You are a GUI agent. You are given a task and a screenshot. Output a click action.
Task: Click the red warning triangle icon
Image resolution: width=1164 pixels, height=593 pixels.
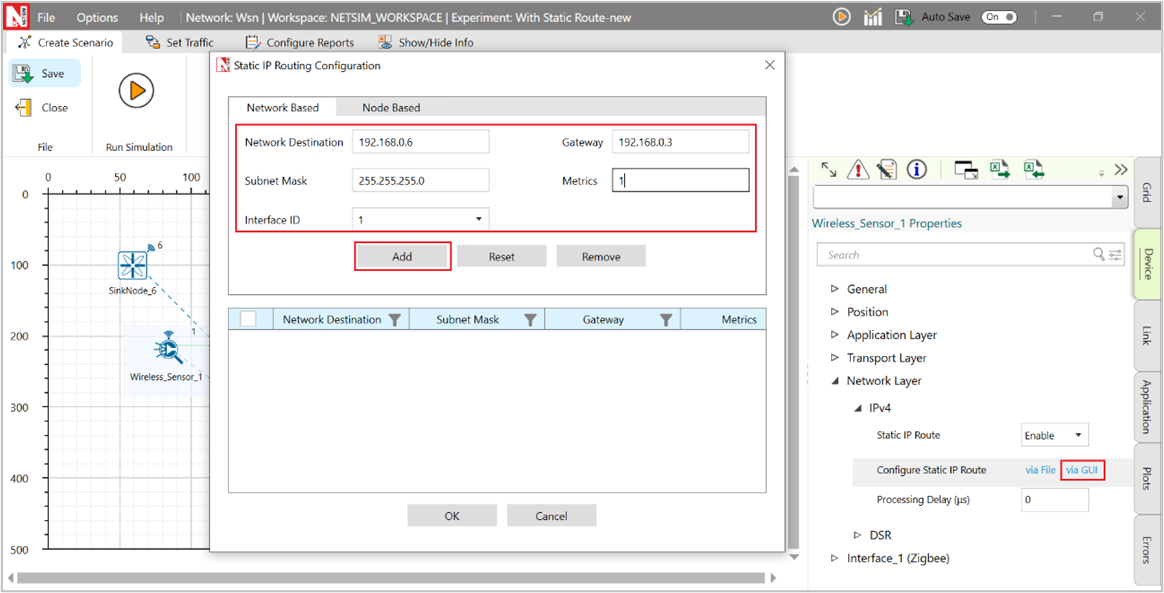(x=858, y=170)
